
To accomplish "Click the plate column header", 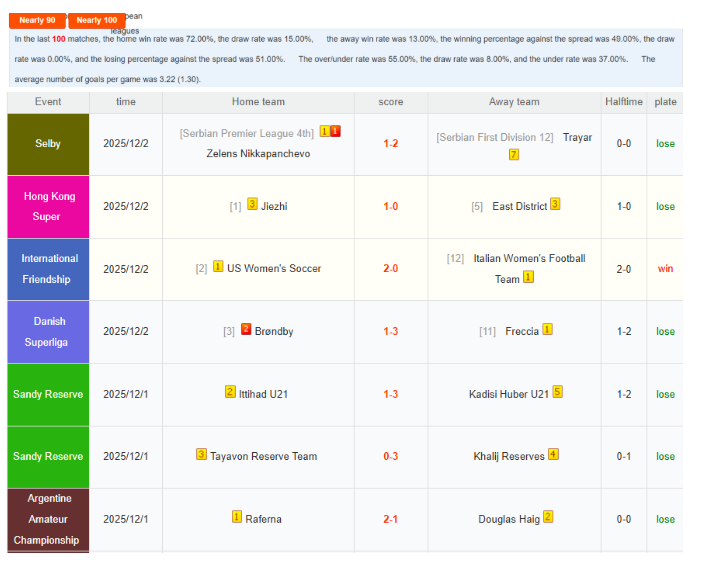I will [665, 102].
